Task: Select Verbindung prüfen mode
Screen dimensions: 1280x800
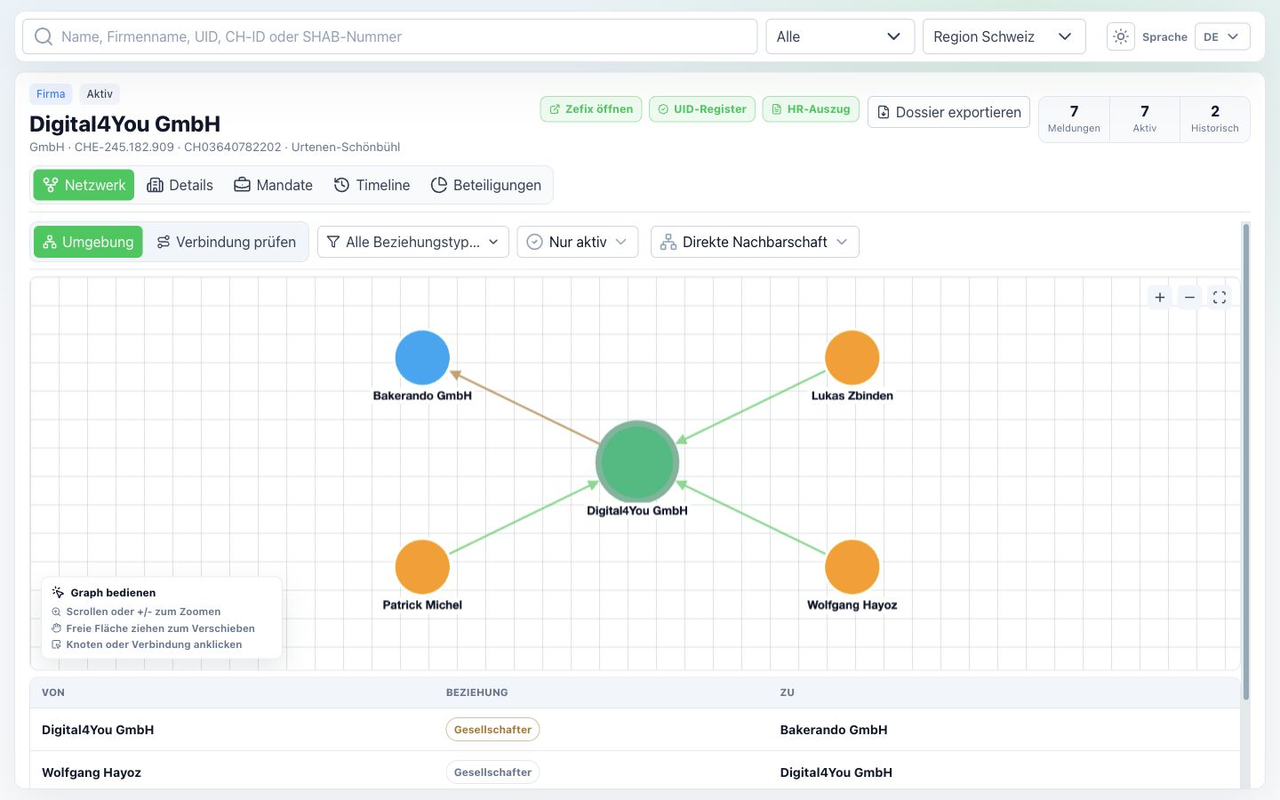Action: point(226,242)
